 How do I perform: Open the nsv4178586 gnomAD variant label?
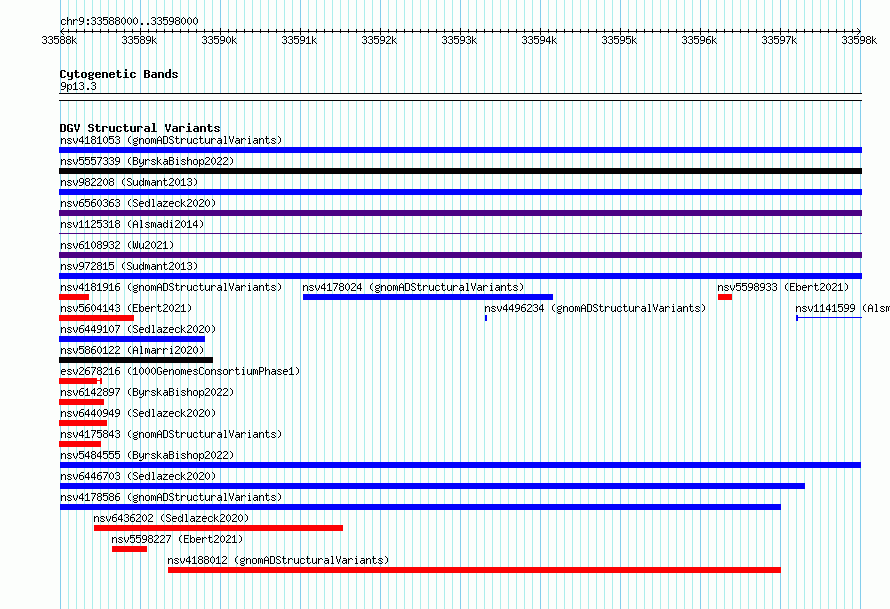(x=171, y=497)
